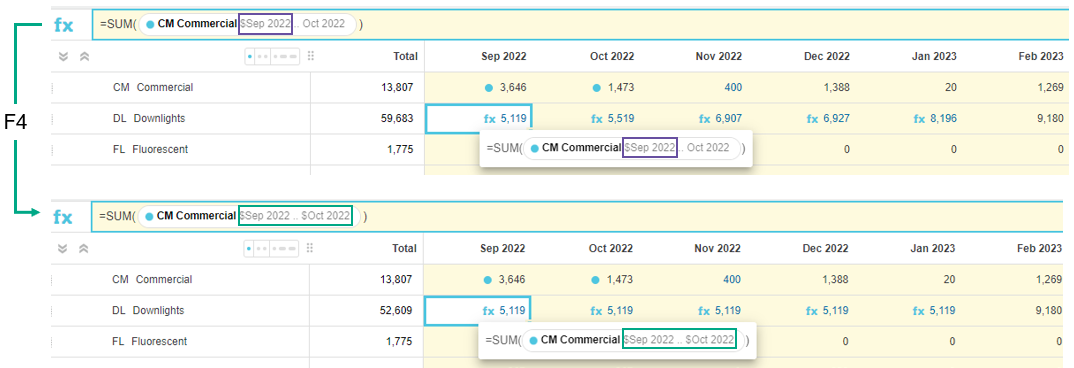Collapse all rows in bottom grid chevron

pos(63,248)
